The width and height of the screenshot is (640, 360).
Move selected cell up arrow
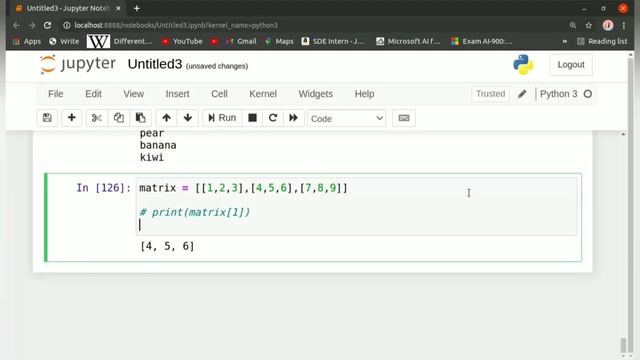click(166, 118)
